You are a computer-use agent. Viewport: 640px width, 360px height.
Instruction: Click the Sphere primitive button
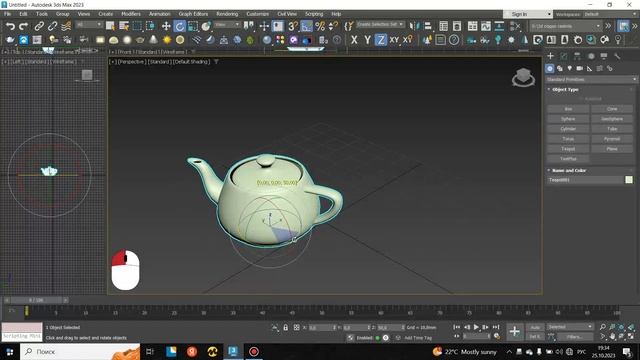(568, 119)
